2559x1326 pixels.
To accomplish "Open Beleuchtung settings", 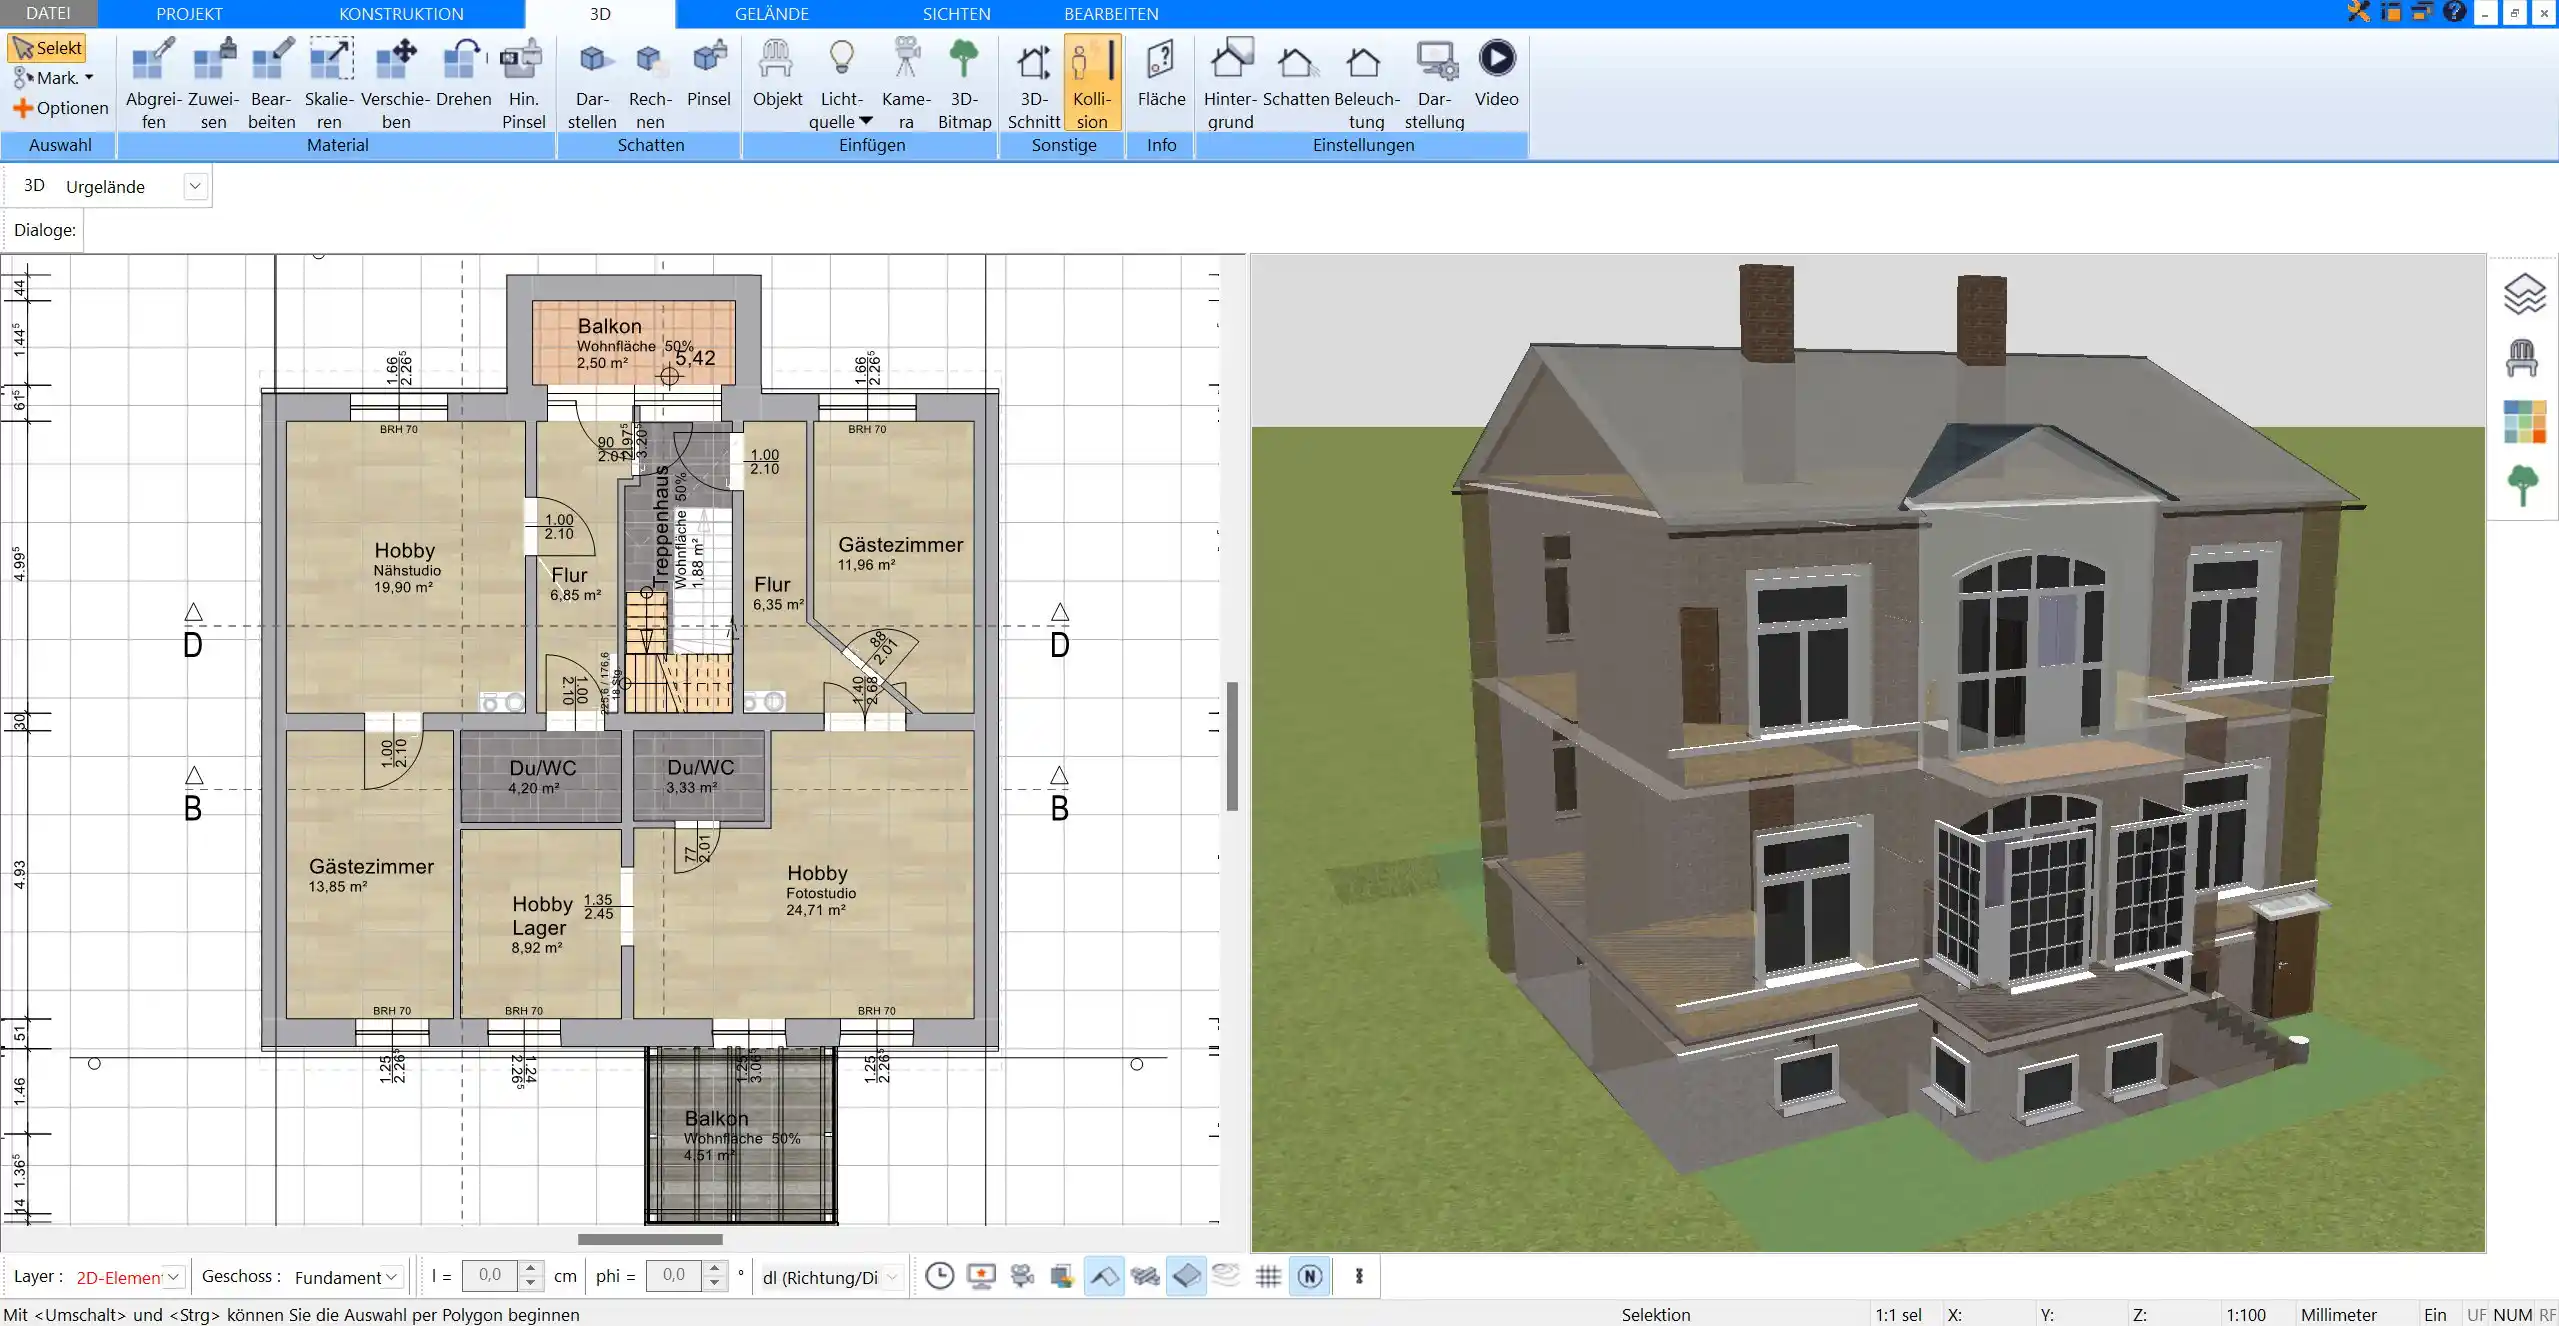I will coord(1366,83).
